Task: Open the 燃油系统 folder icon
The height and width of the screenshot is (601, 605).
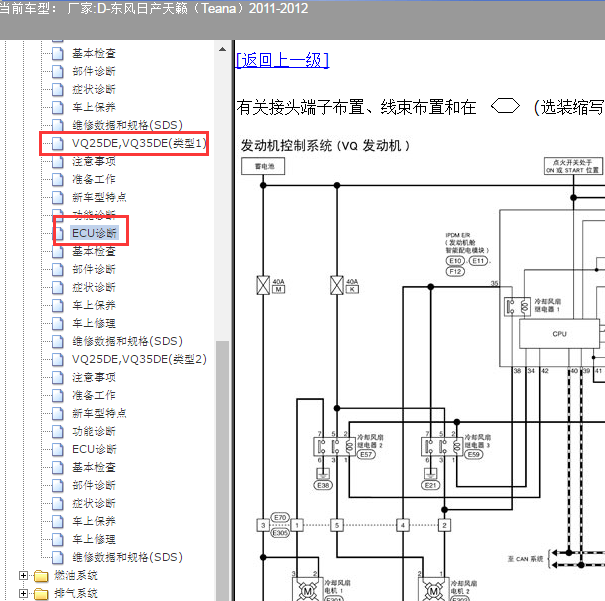Action: click(41, 576)
